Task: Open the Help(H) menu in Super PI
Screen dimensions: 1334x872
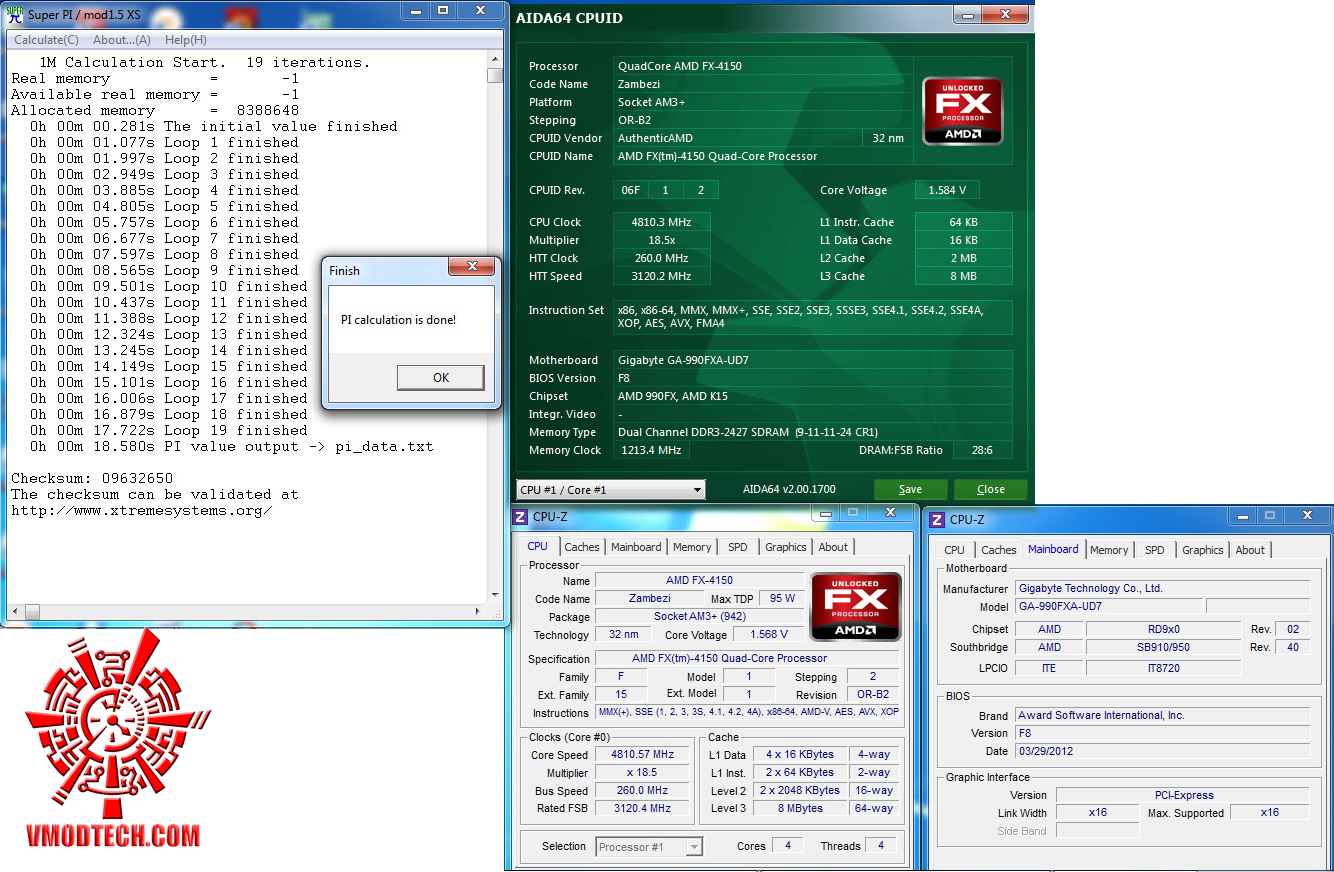Action: [x=186, y=40]
